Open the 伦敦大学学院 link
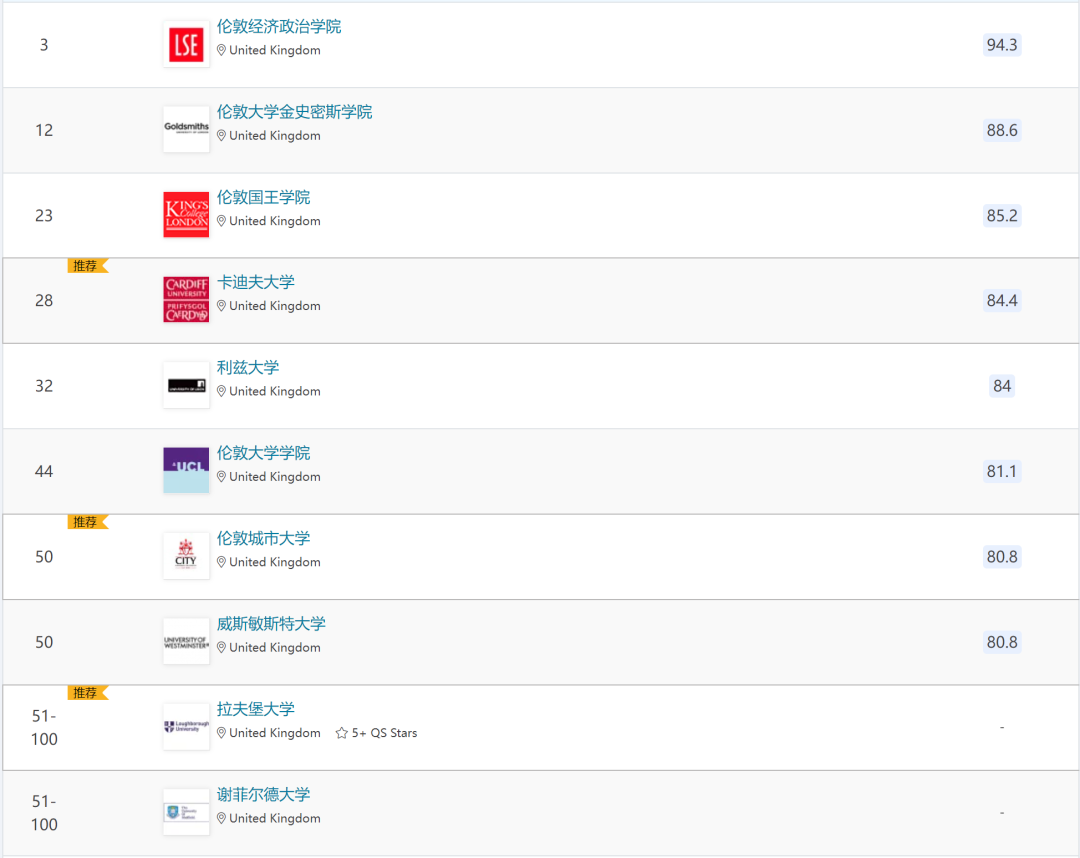The width and height of the screenshot is (1080, 858). tap(264, 453)
